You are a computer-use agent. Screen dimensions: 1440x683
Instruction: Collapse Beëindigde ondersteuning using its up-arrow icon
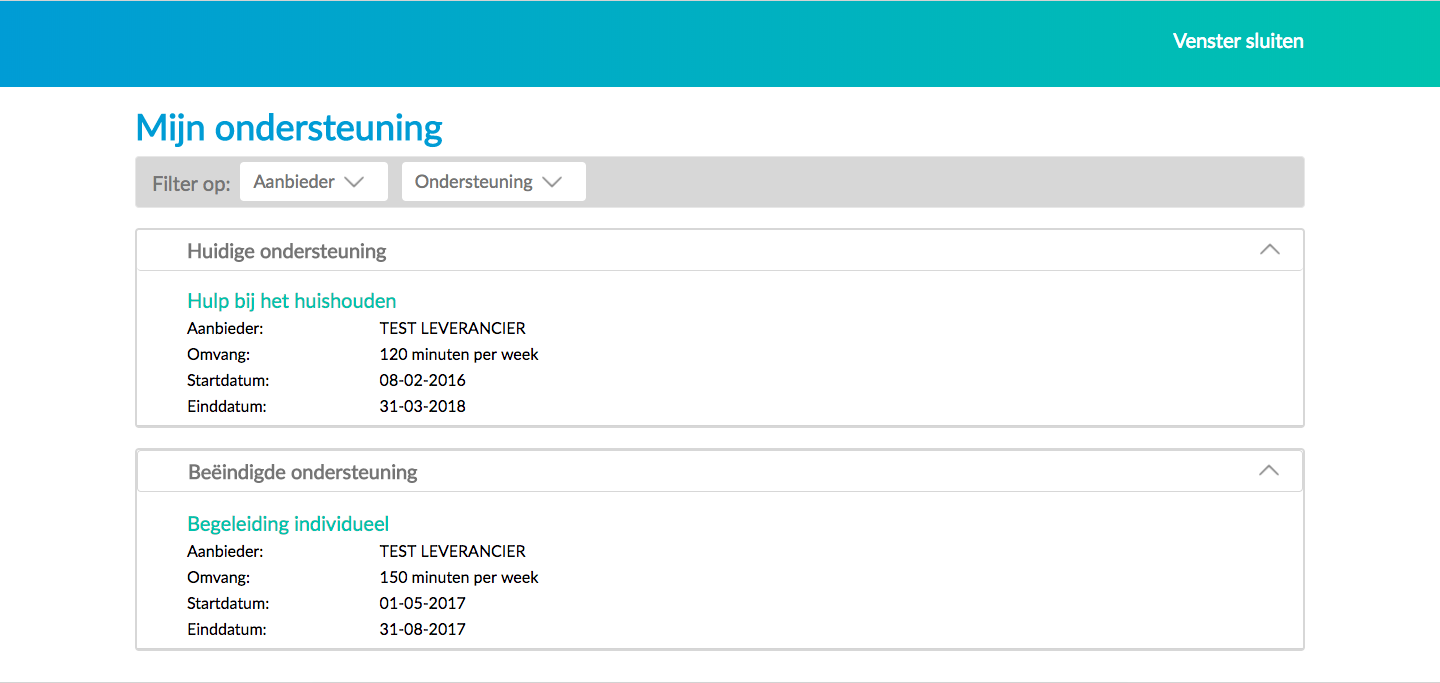point(1269,471)
